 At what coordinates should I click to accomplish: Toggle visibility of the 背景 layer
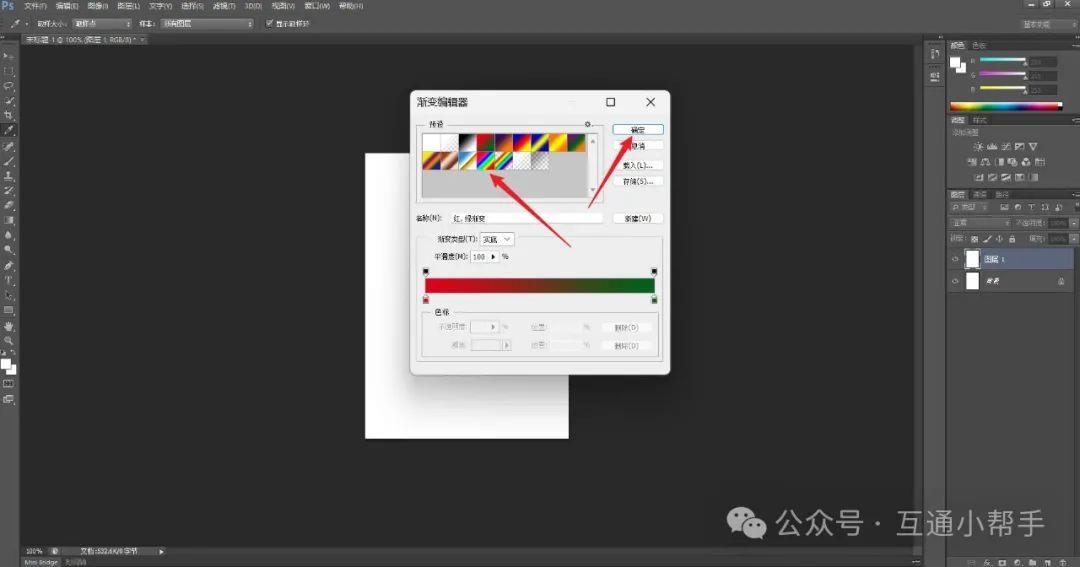tap(955, 282)
